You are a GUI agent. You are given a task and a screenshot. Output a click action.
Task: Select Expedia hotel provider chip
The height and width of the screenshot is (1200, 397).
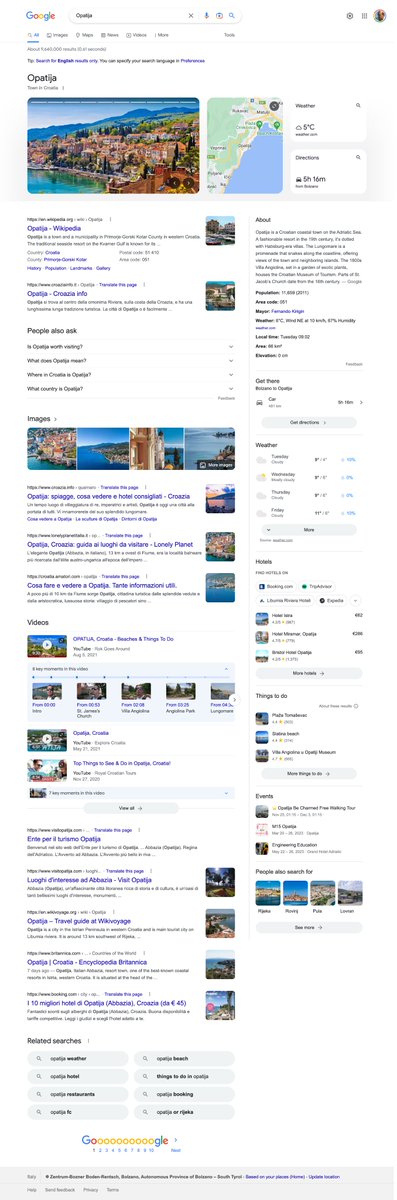[332, 600]
